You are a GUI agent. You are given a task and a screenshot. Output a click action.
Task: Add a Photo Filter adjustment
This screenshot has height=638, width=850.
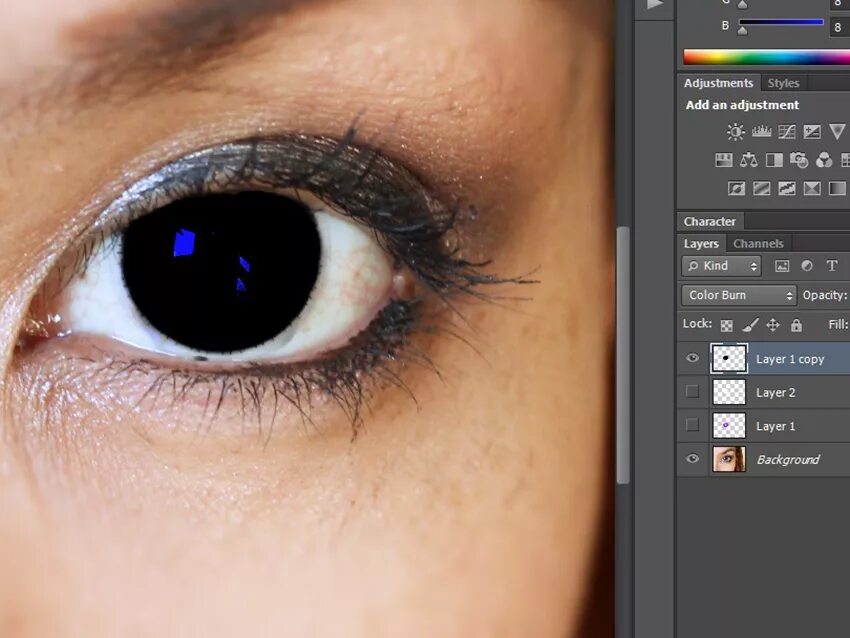[x=799, y=160]
